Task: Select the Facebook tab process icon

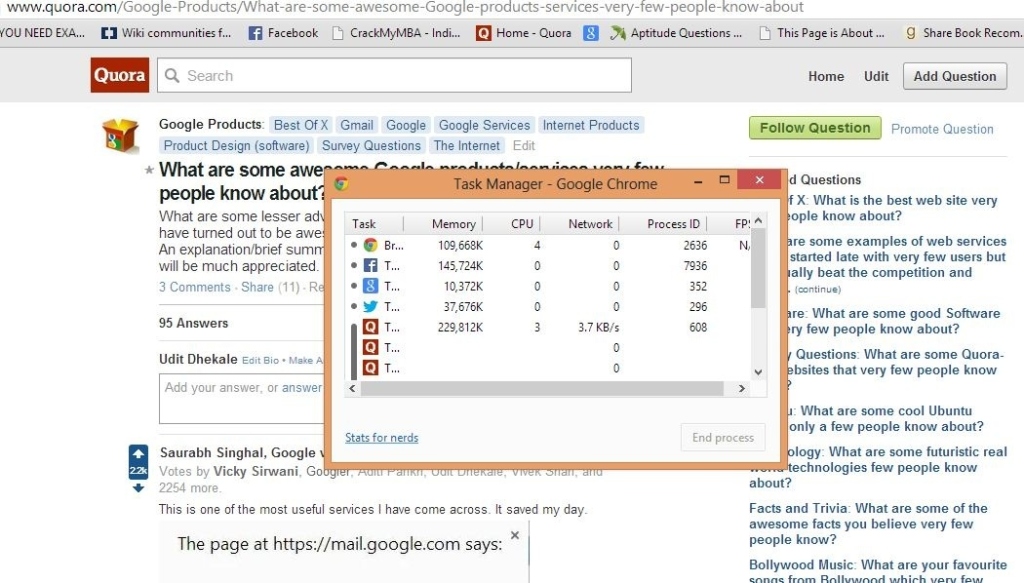Action: pyautogui.click(x=370, y=265)
